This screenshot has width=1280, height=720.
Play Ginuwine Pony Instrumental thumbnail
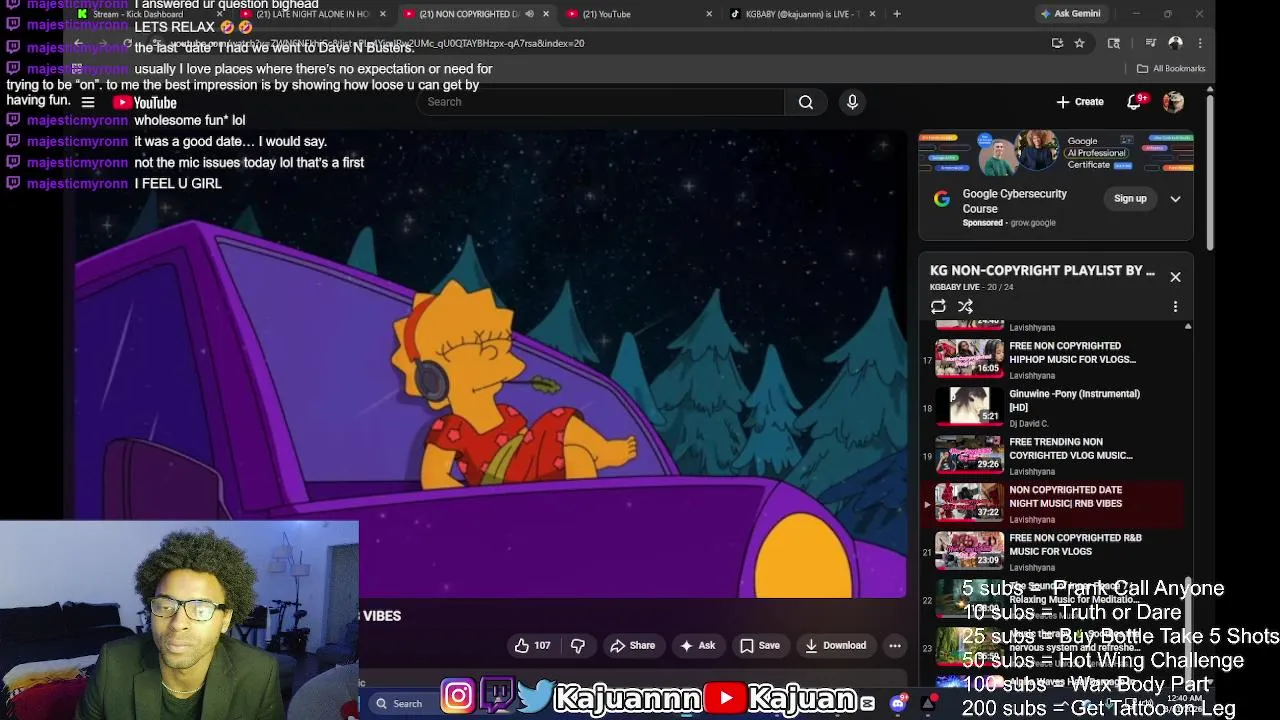click(x=969, y=406)
